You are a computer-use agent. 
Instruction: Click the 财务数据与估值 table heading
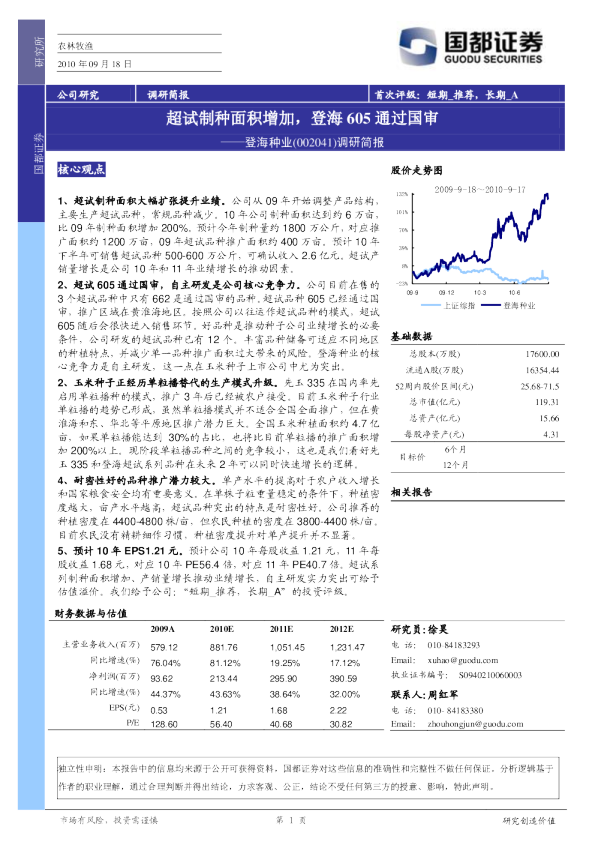[x=91, y=614]
